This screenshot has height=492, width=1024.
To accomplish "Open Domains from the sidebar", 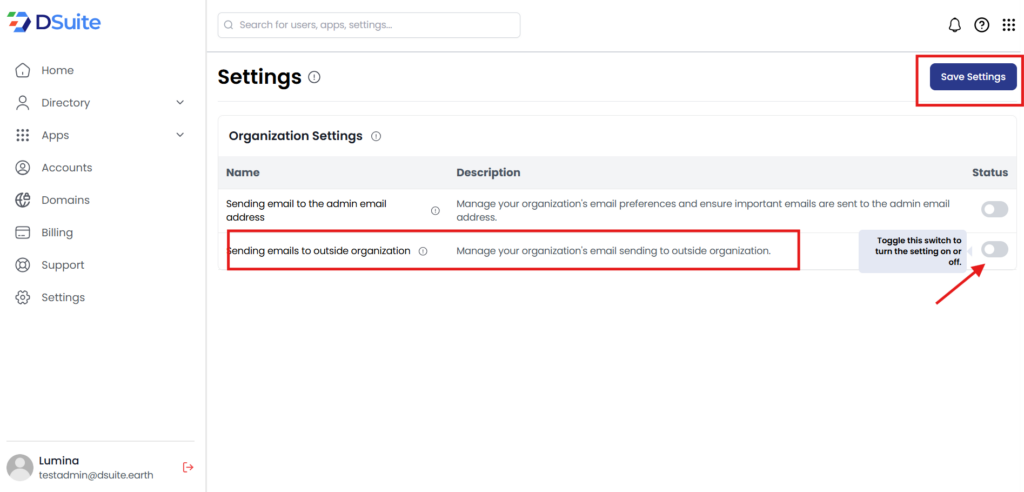I will (x=65, y=200).
